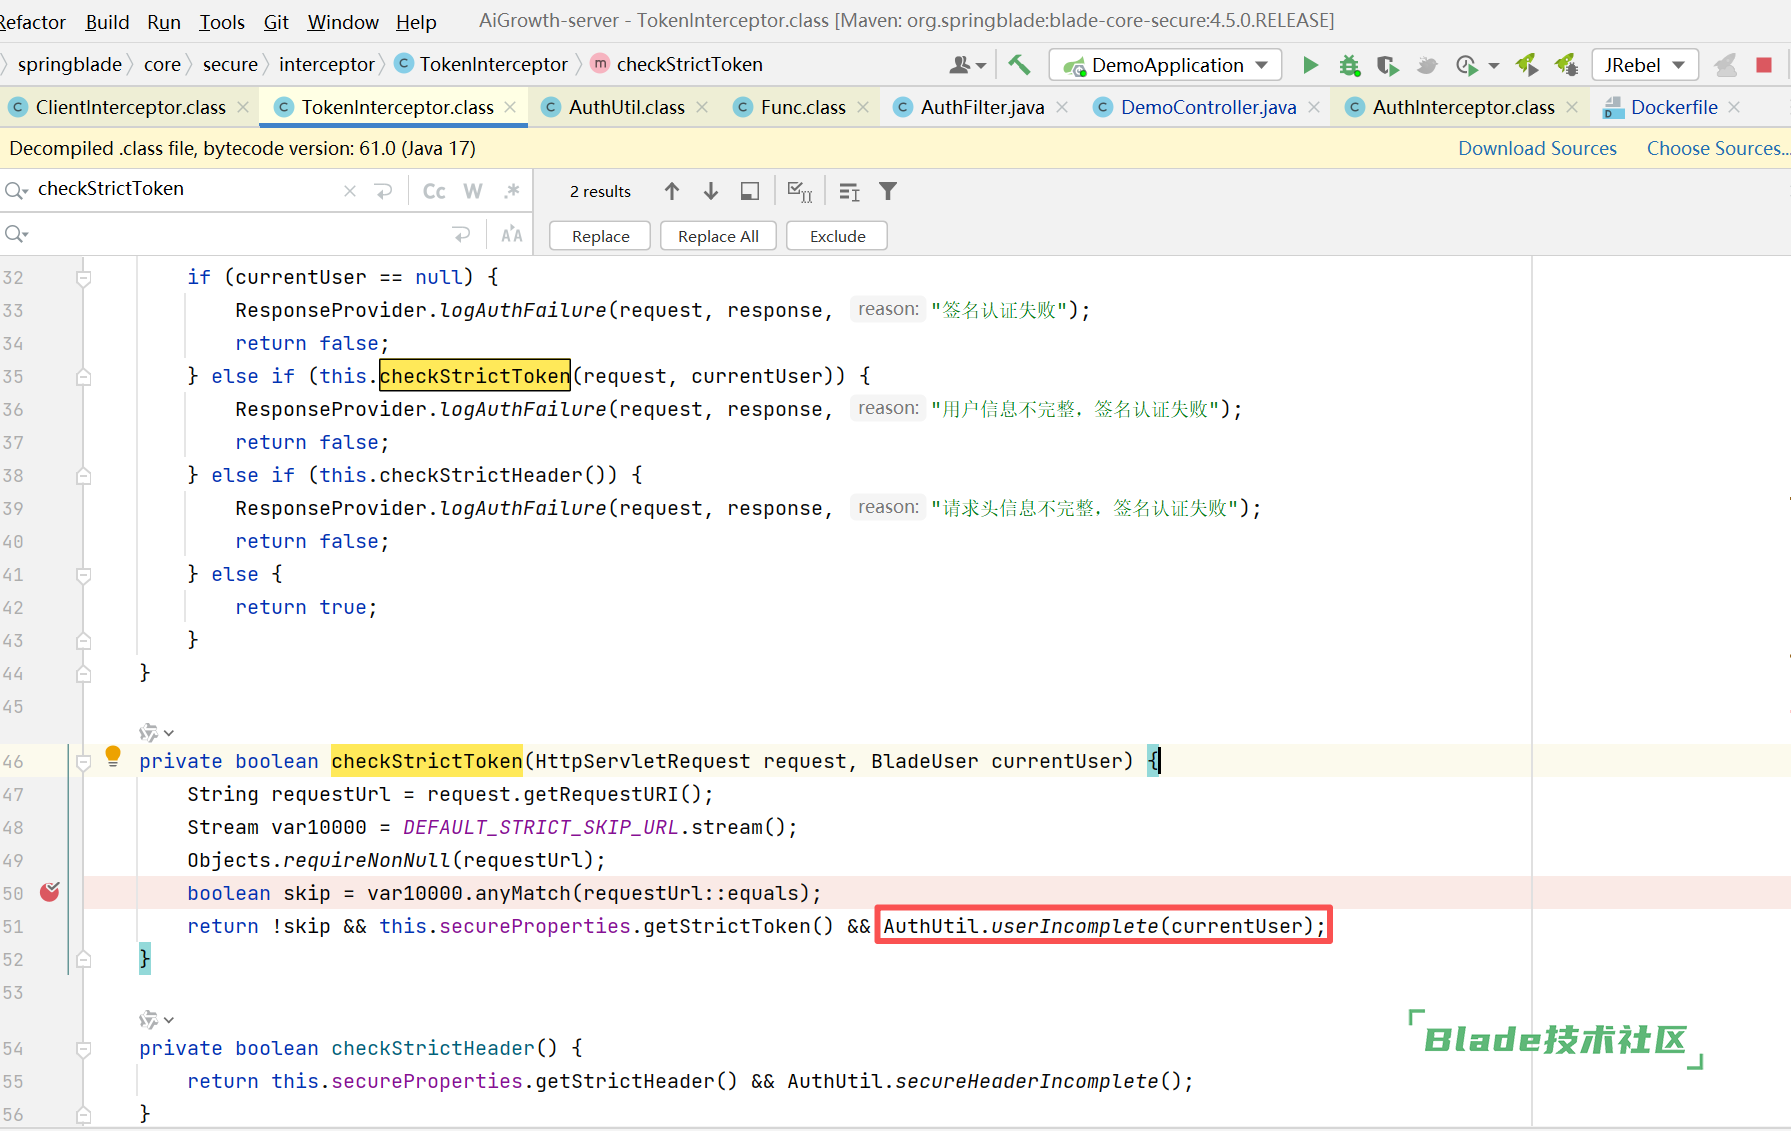The width and height of the screenshot is (1791, 1131).
Task: Expand the inlay above checkStrictToken method
Action: pyautogui.click(x=156, y=733)
